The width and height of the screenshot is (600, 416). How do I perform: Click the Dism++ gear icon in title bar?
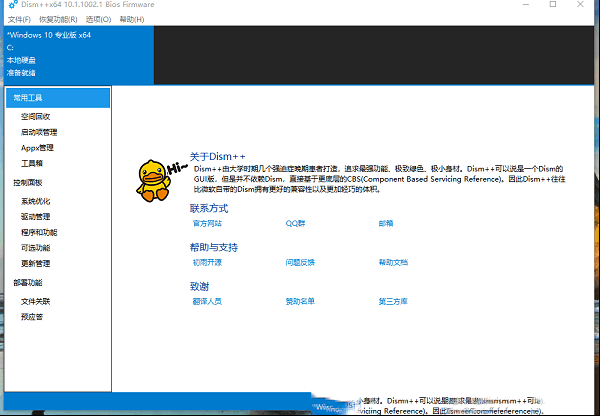pos(13,5)
